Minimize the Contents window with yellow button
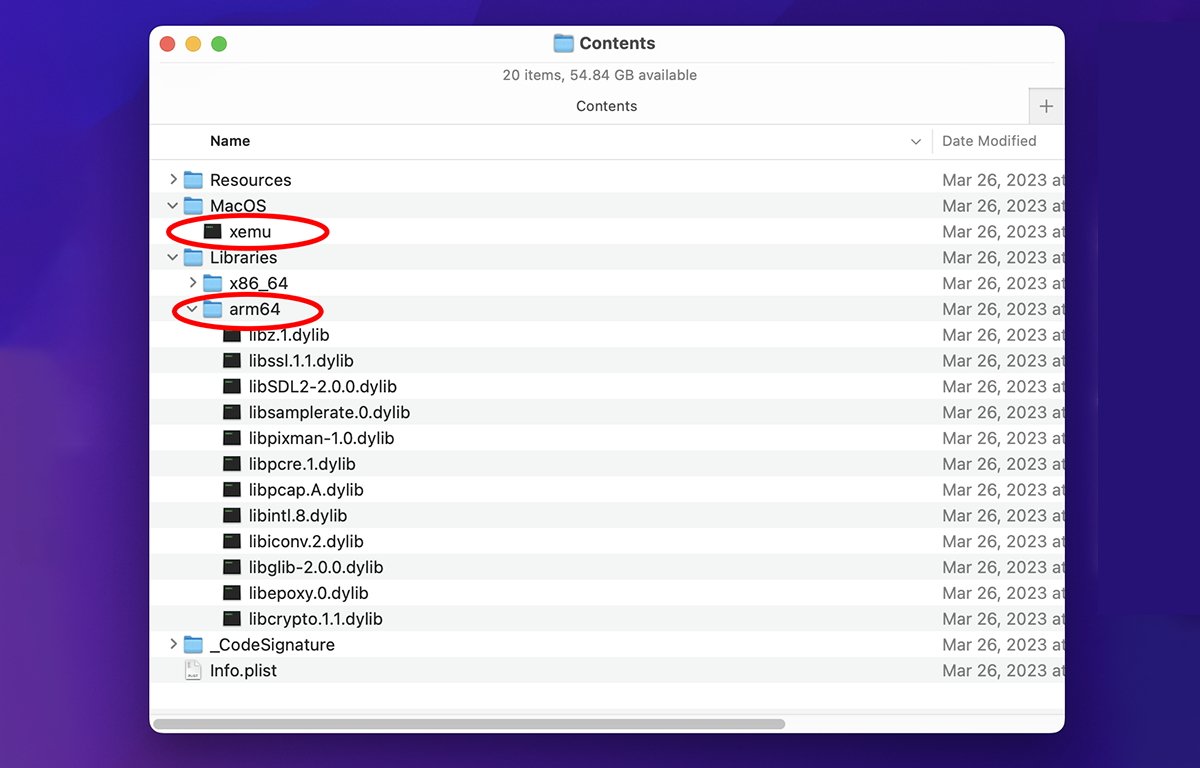 pyautogui.click(x=193, y=44)
